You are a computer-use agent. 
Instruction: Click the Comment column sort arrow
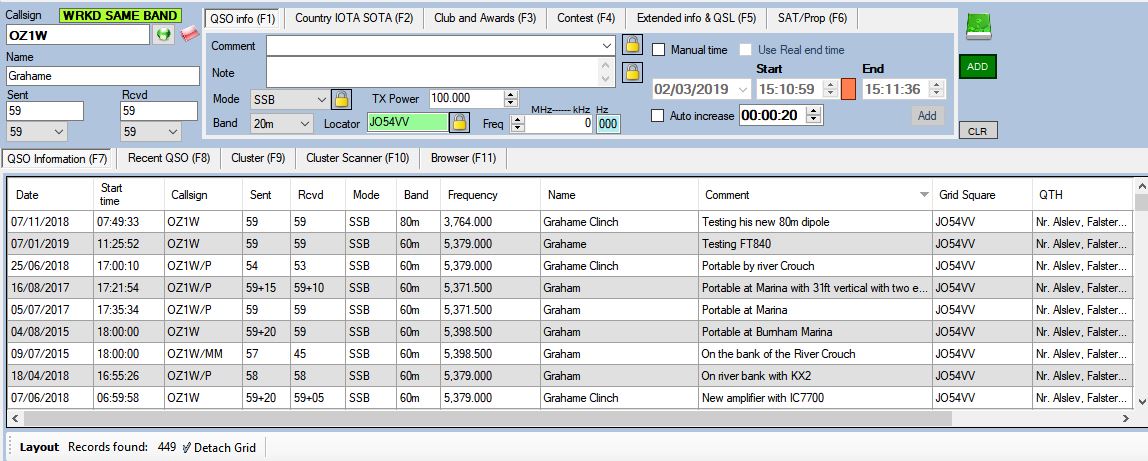924,195
